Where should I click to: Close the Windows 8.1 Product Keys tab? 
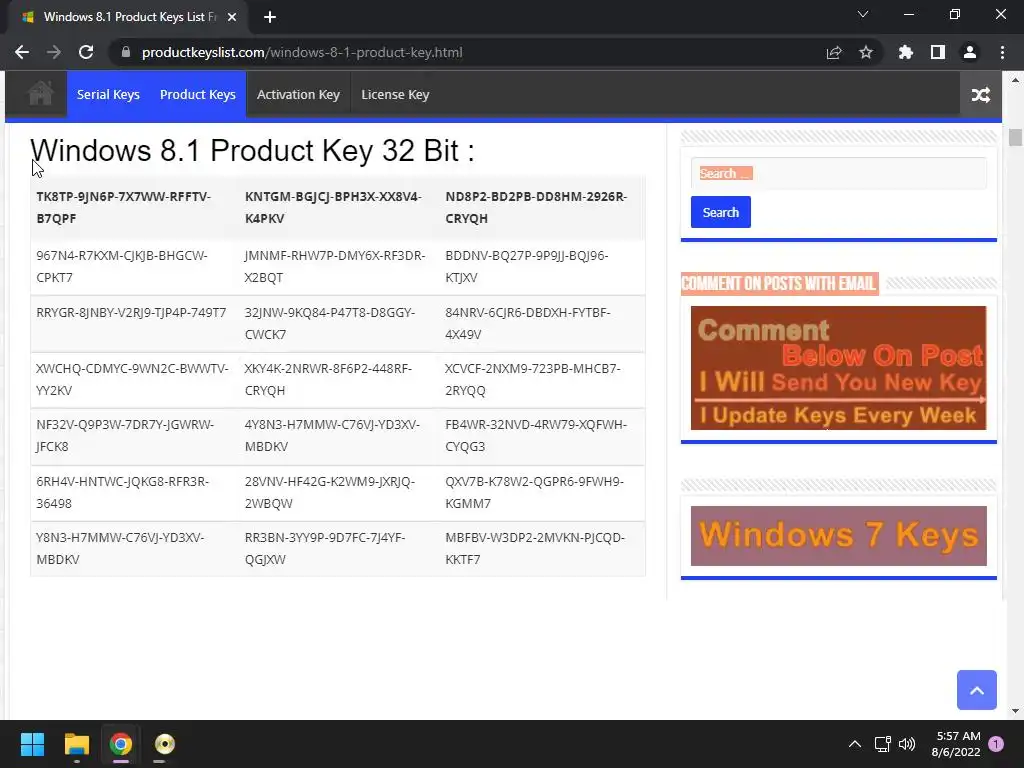point(232,17)
